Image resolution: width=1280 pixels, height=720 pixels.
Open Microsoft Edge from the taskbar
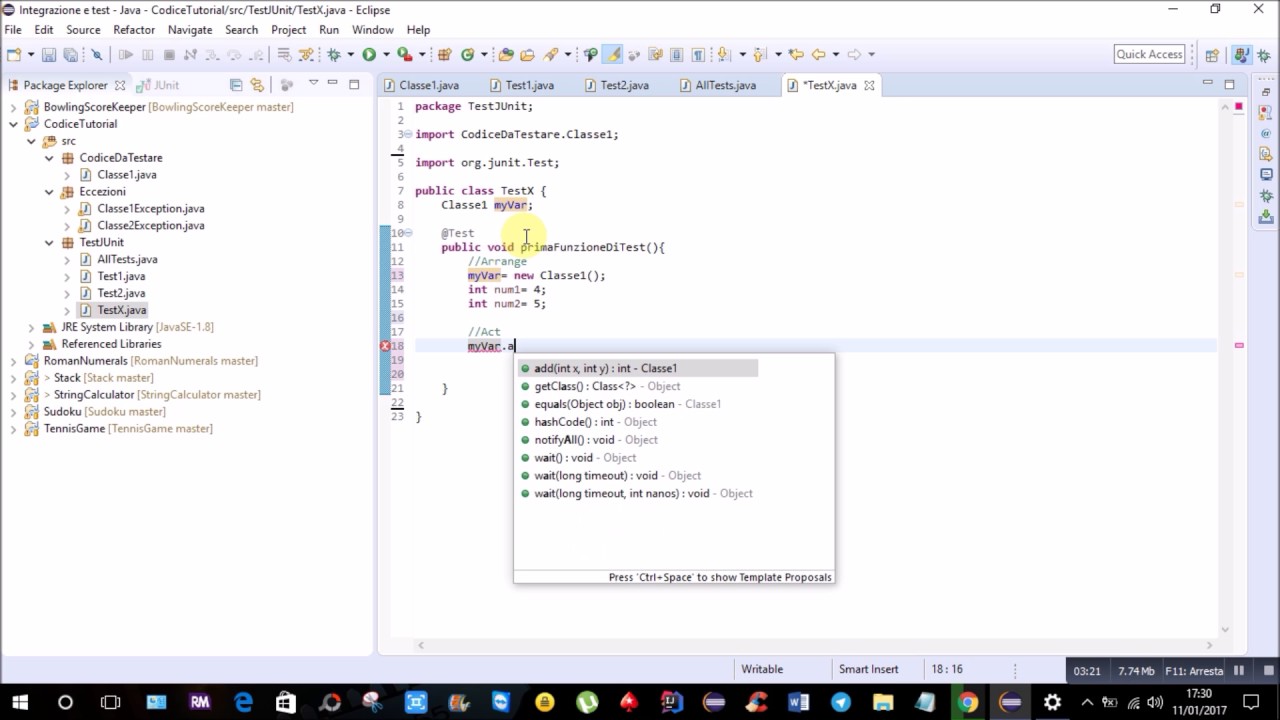pos(243,702)
